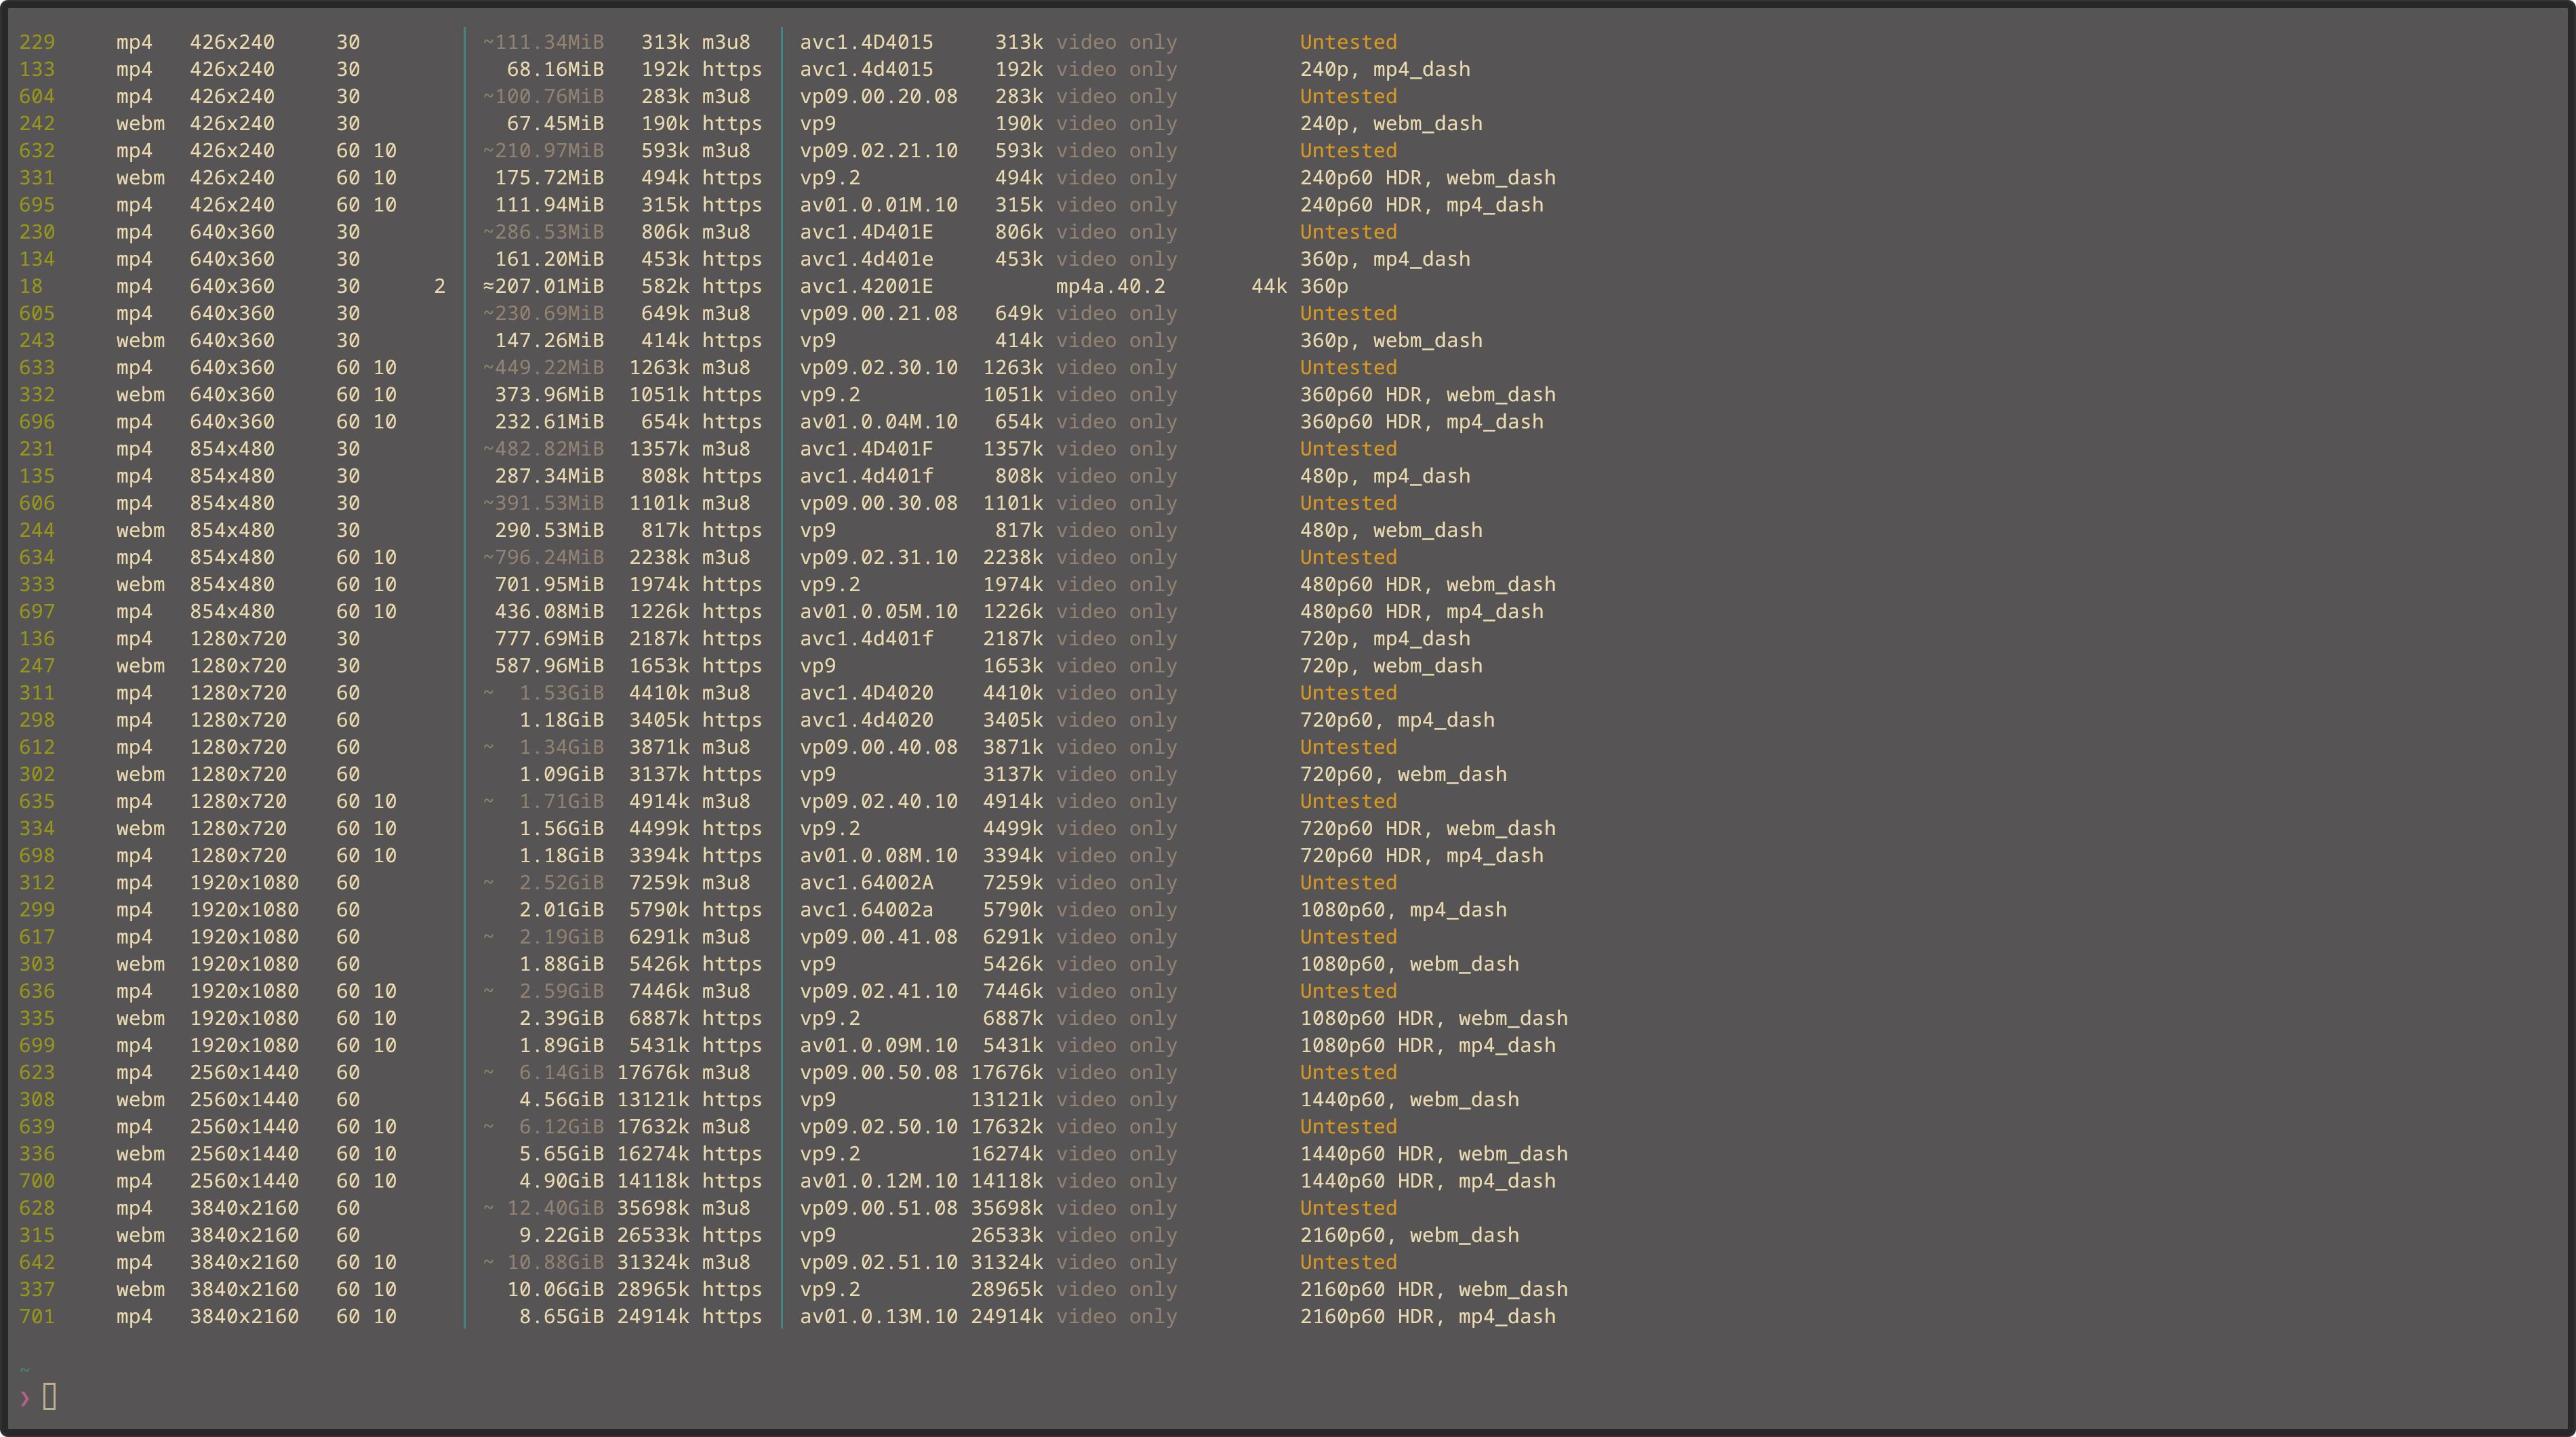
Task: Click the shell prompt cursor
Action: click(49, 1396)
